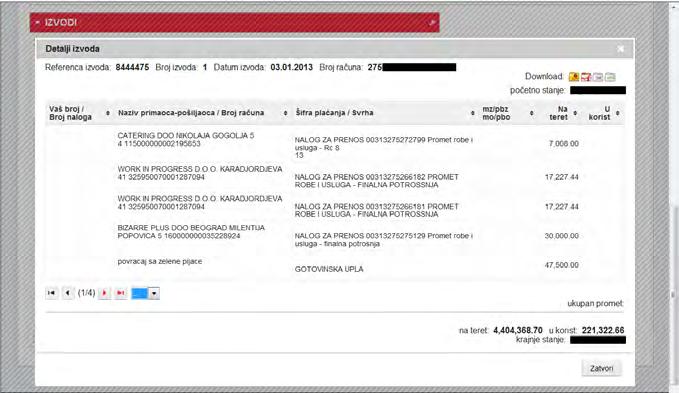Image resolution: width=679 pixels, height=393 pixels.
Task: Go to the previous page of transactions
Action: (x=68, y=293)
